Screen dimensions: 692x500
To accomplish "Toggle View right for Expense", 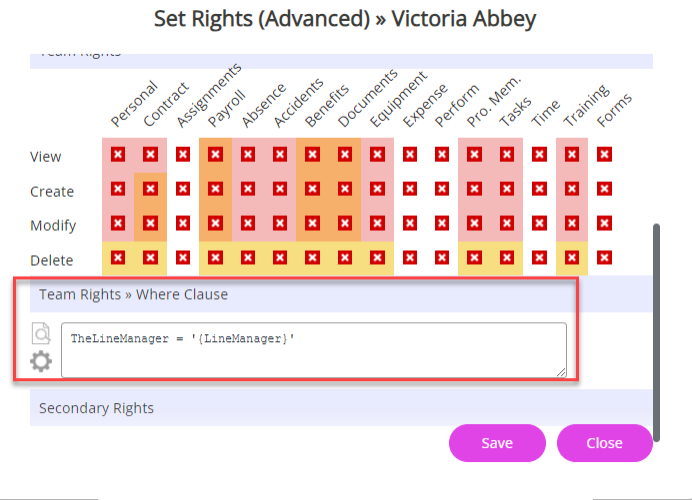I will click(409, 155).
